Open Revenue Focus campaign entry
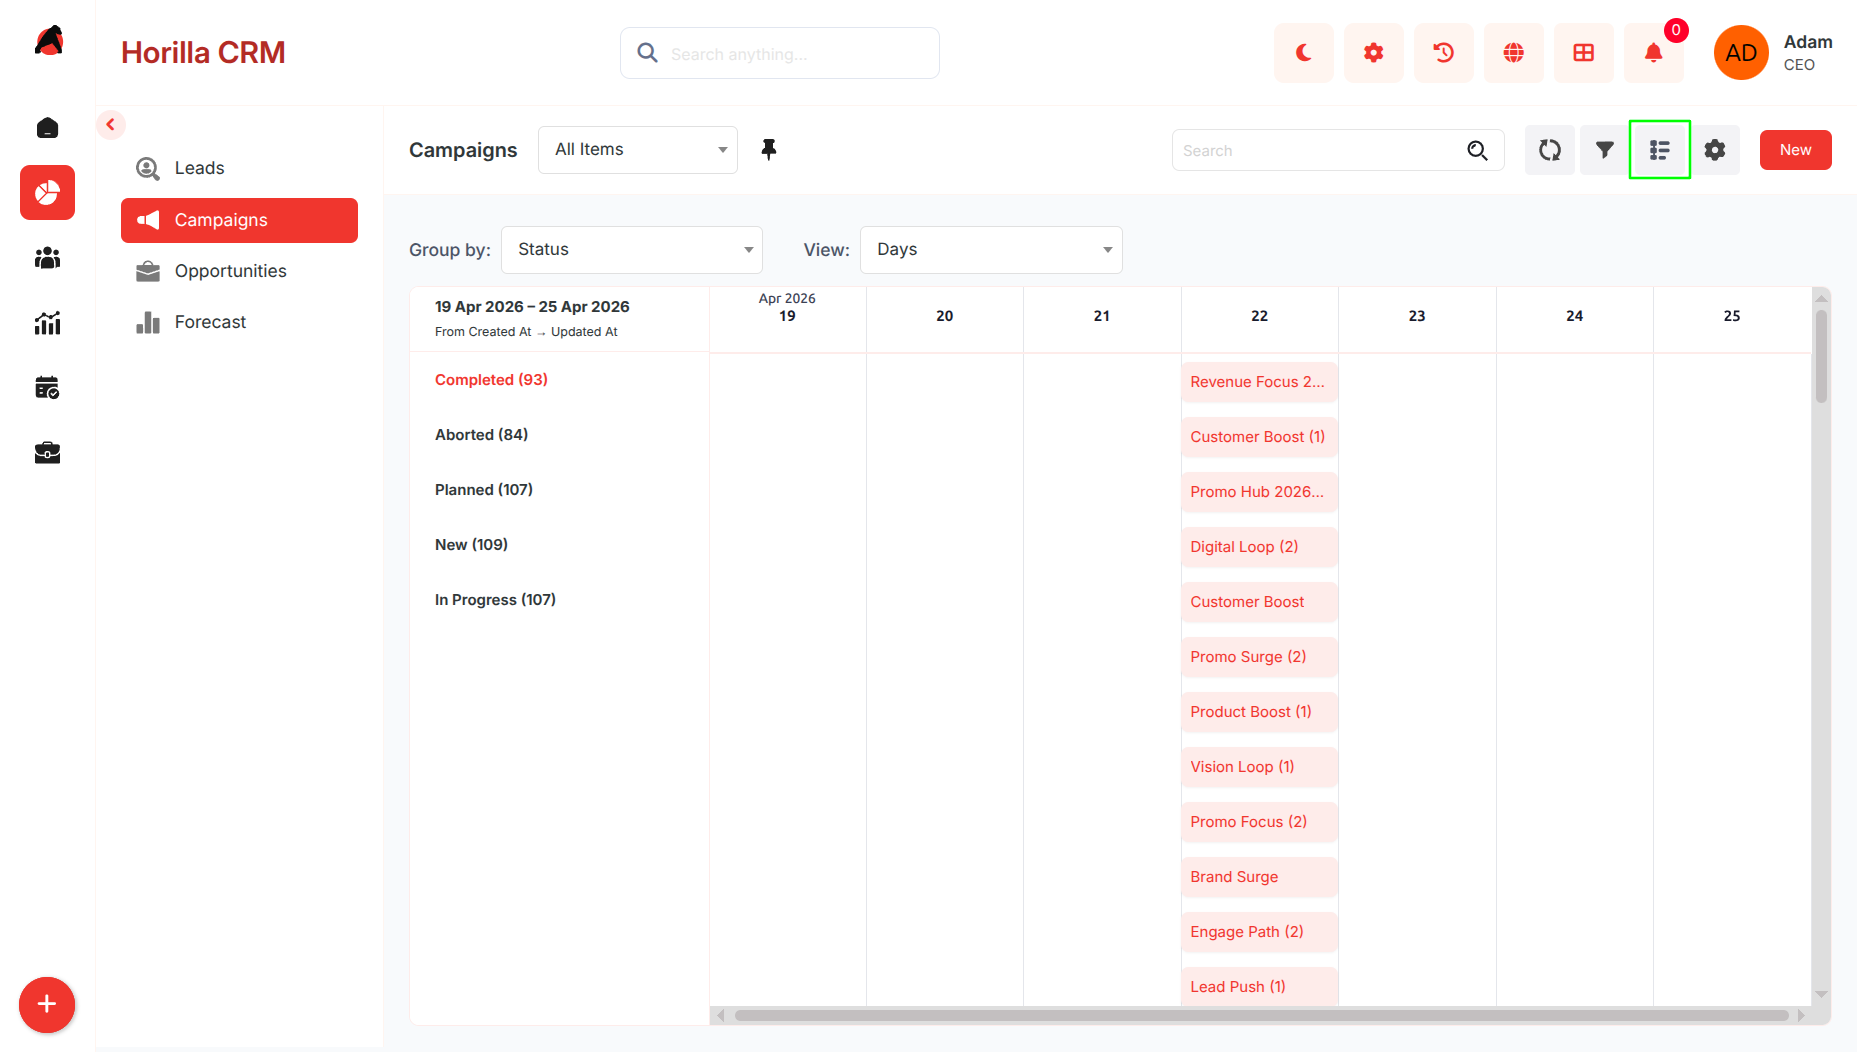The image size is (1857, 1052). coord(1259,382)
